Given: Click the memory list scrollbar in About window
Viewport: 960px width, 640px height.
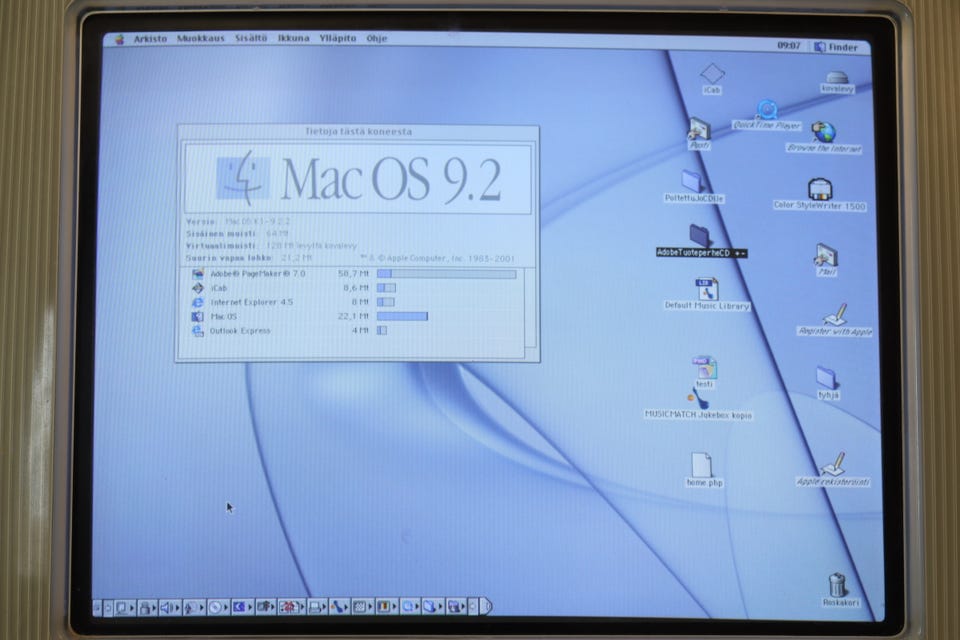Looking at the screenshot, I should coord(531,307).
